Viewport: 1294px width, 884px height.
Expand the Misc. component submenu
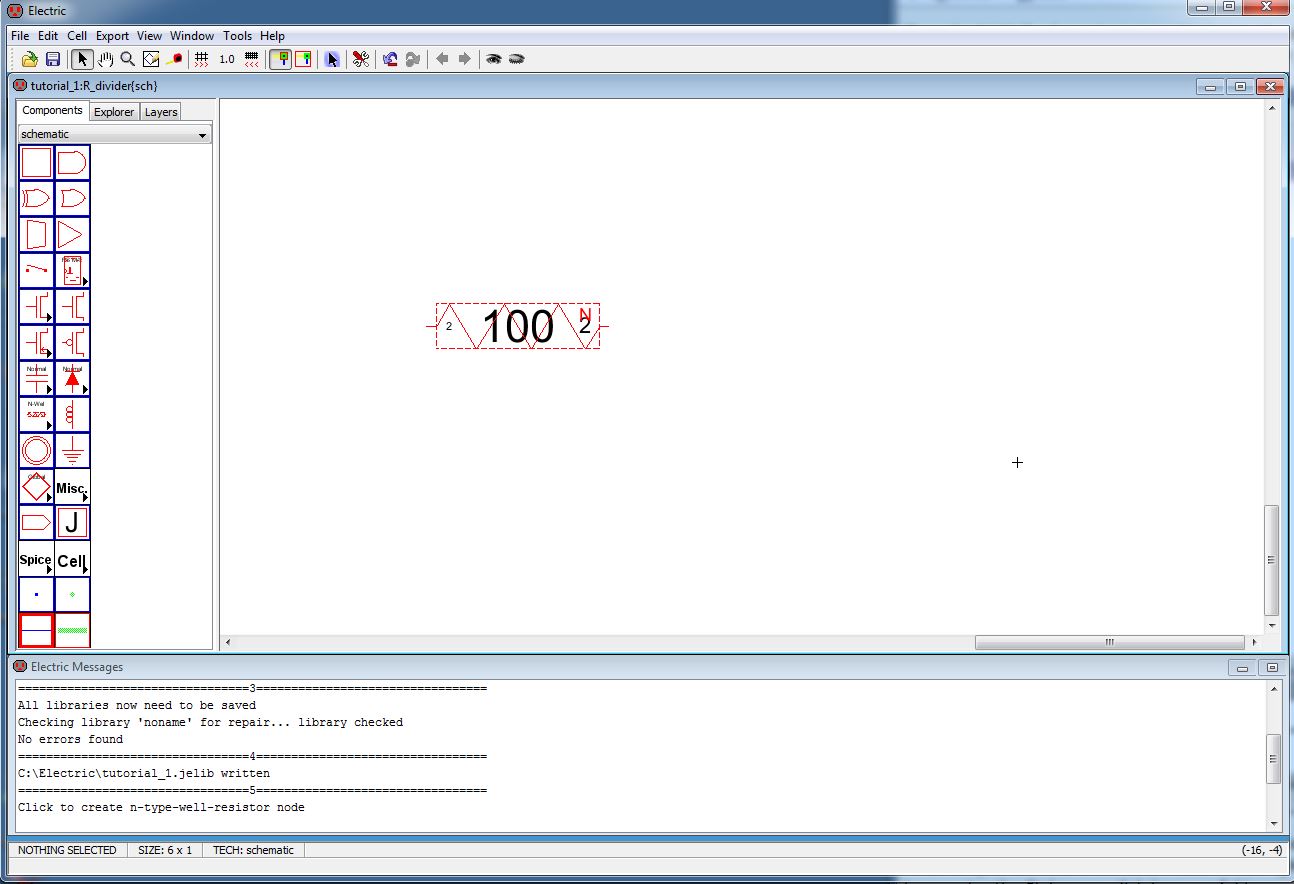(72, 488)
